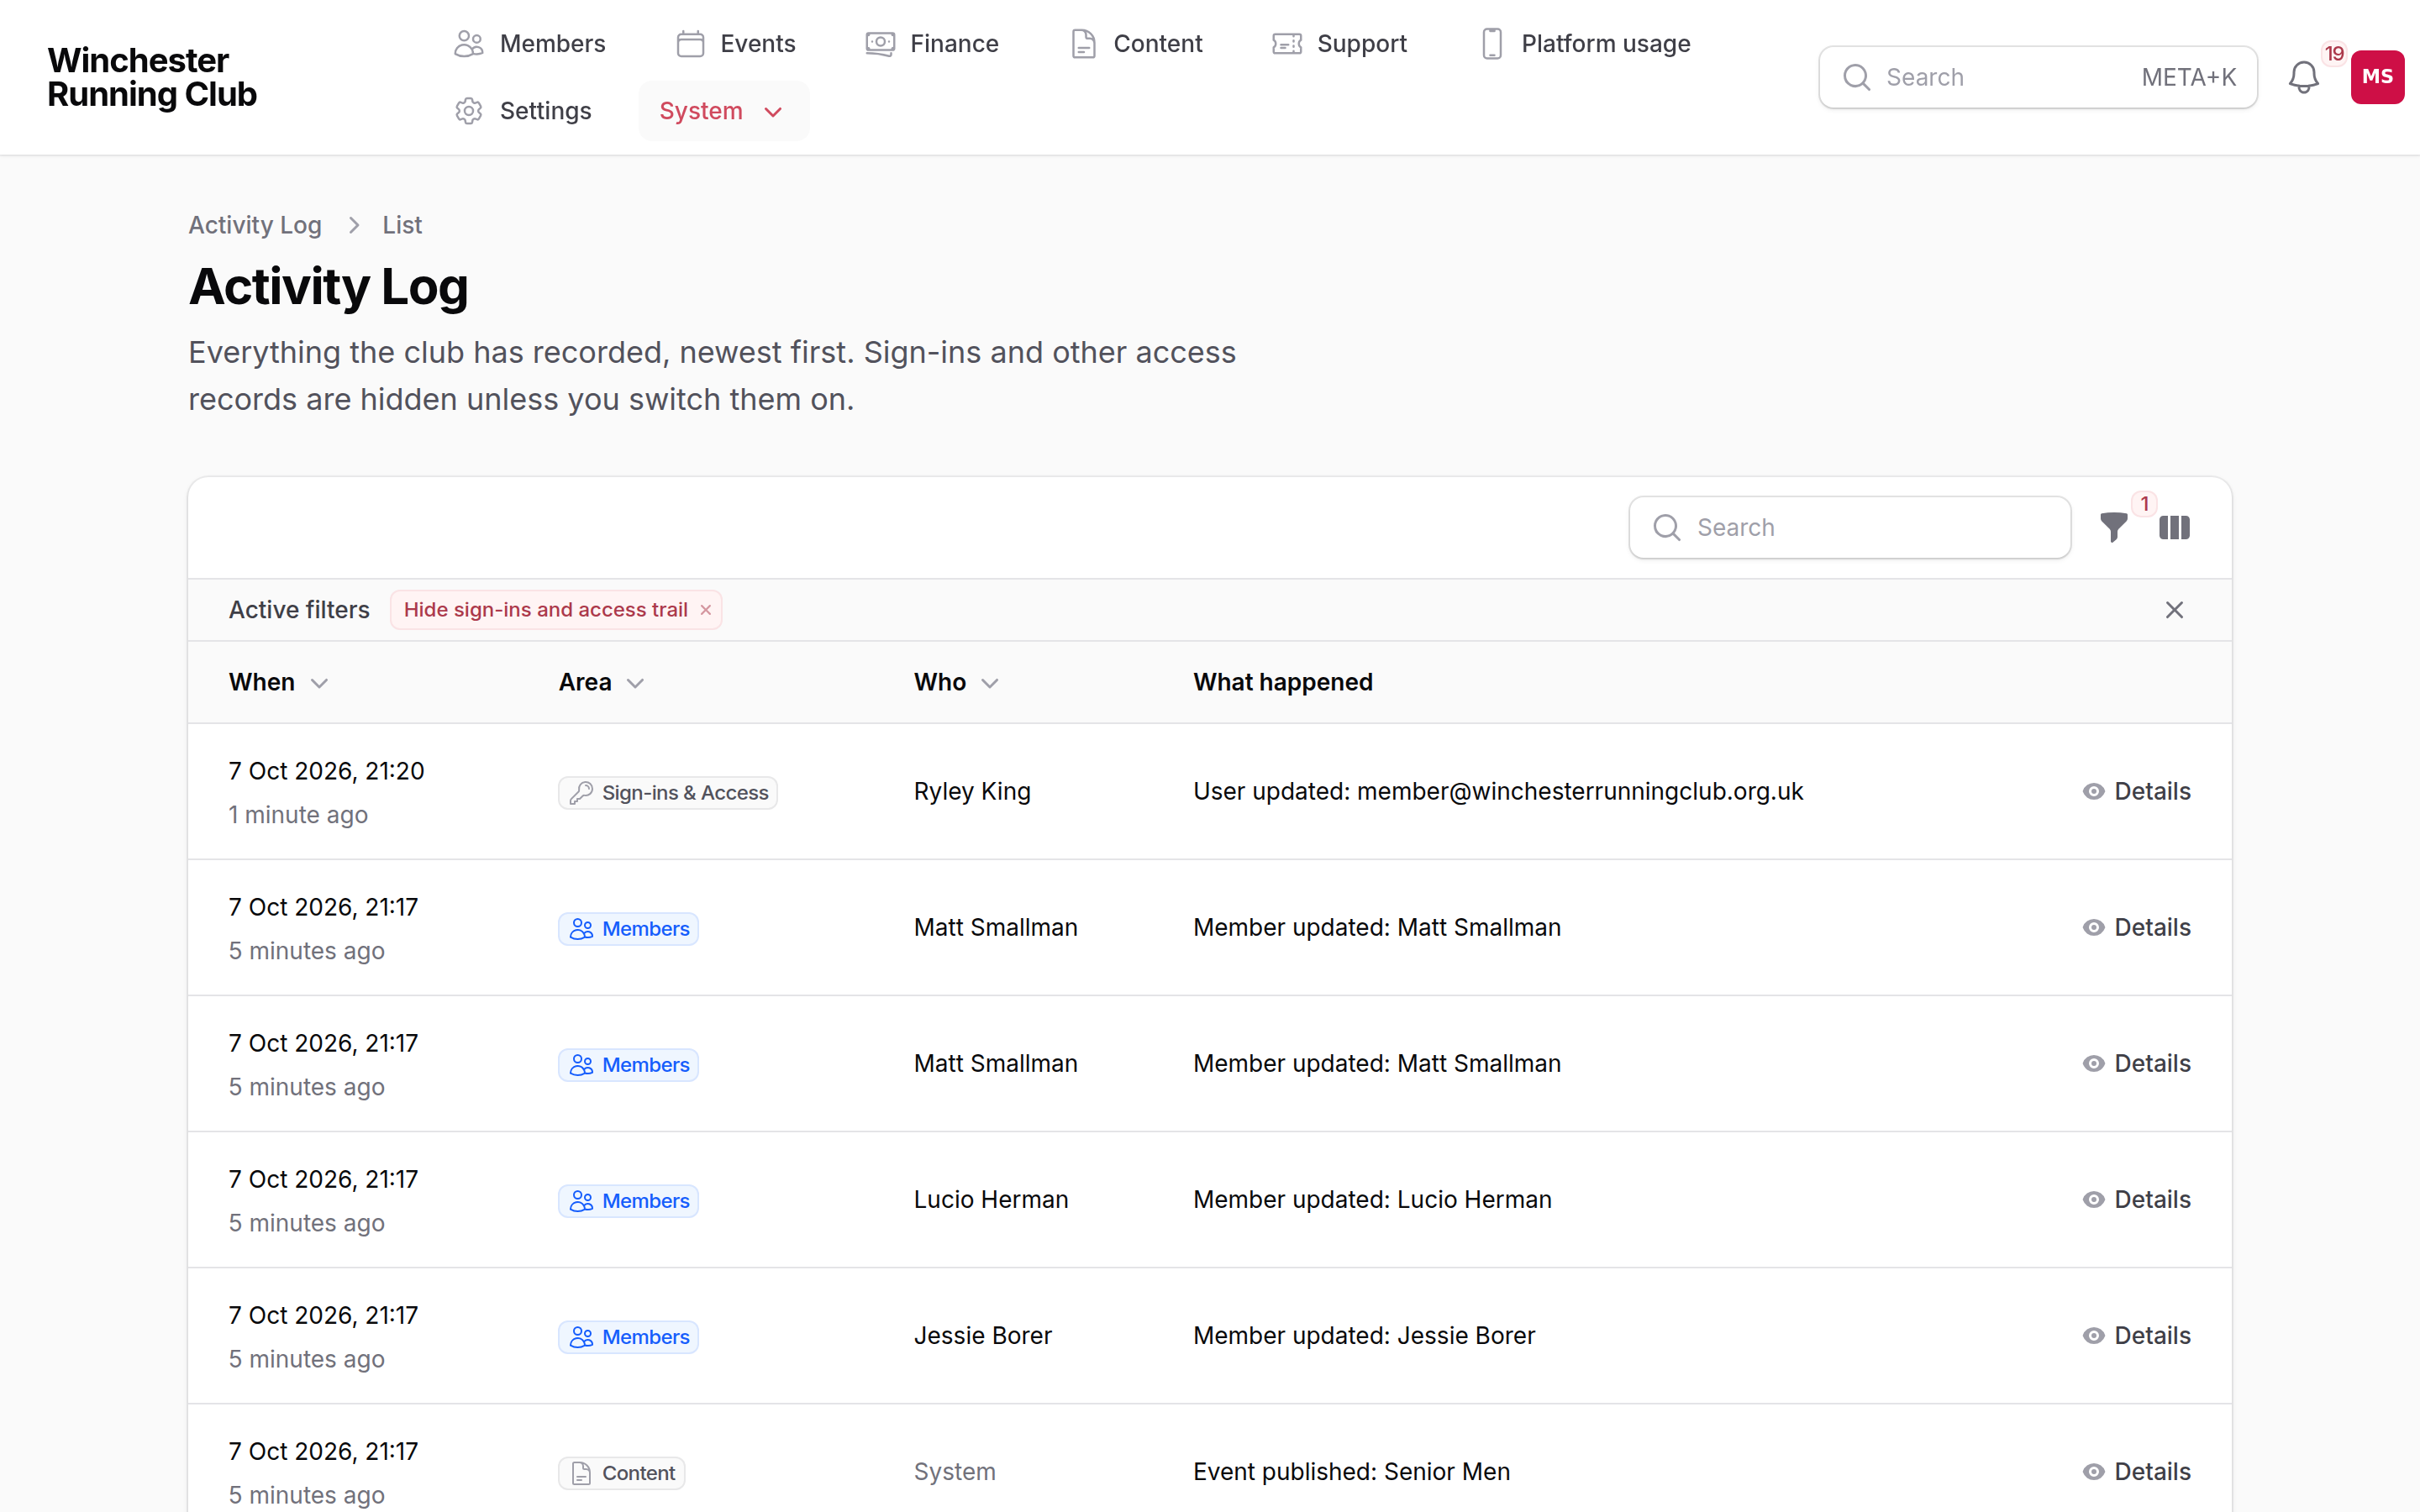Open the Content navigation item

(x=1135, y=43)
